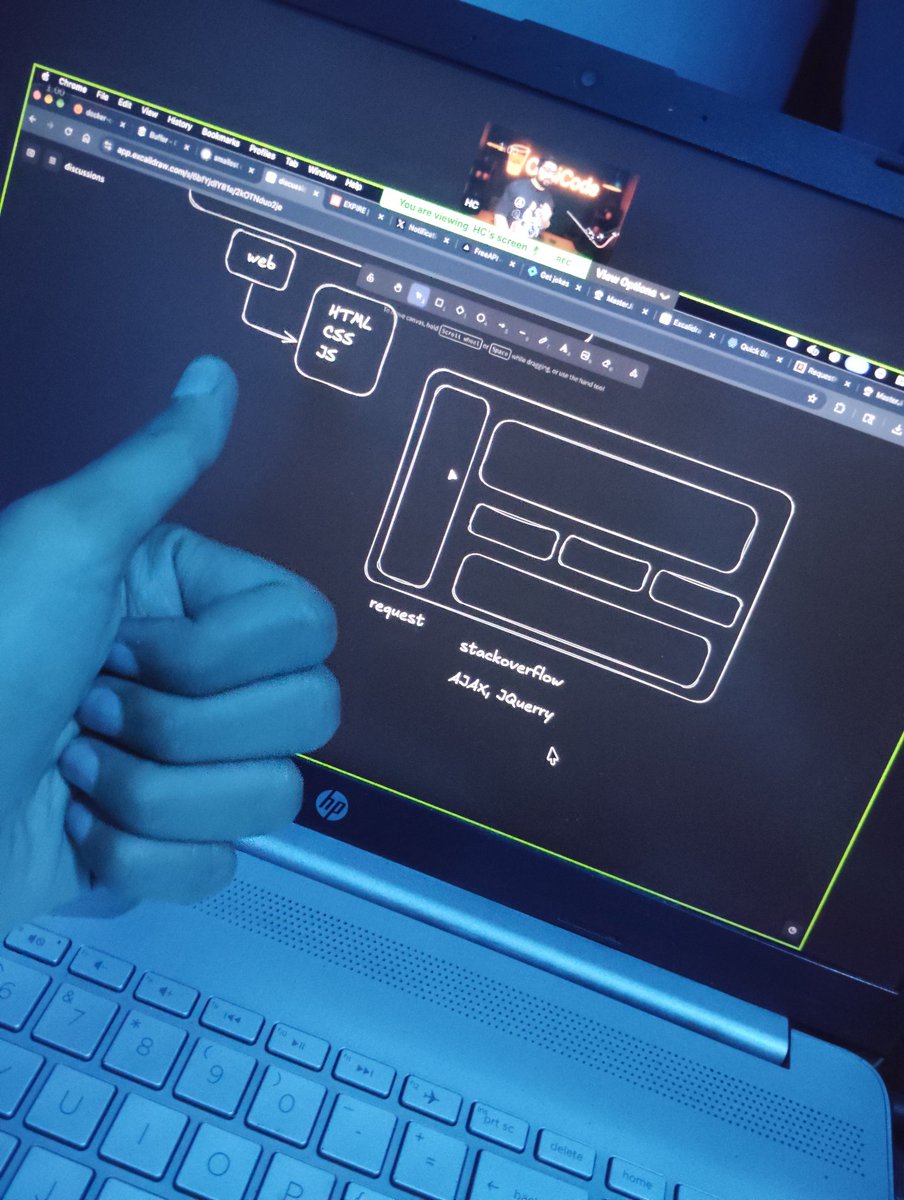Click the "request" text on canvas
904x1200 pixels.
[397, 612]
